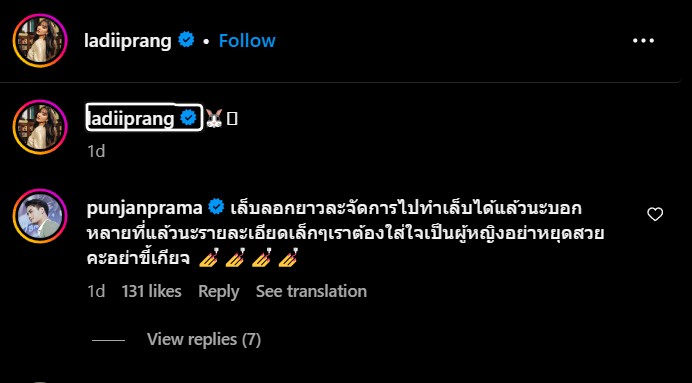Click the verified badge next to the Follow link
Screen dimensions: 692x383
(x=186, y=41)
